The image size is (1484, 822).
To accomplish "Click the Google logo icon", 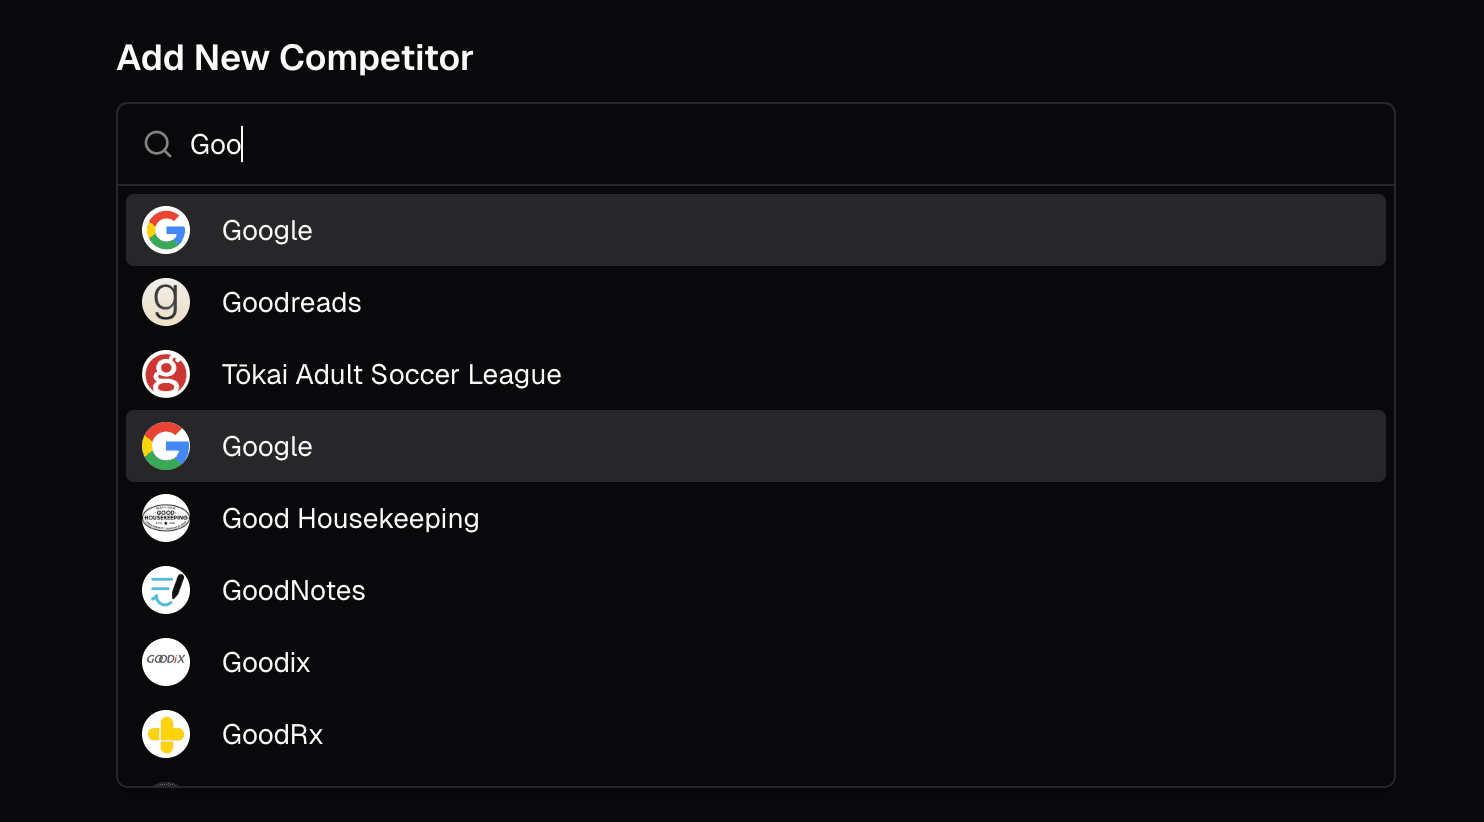I will point(166,230).
